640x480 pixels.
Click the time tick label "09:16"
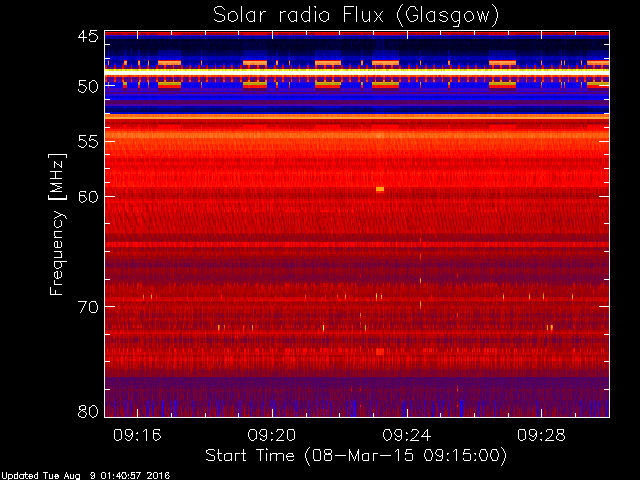(x=137, y=436)
